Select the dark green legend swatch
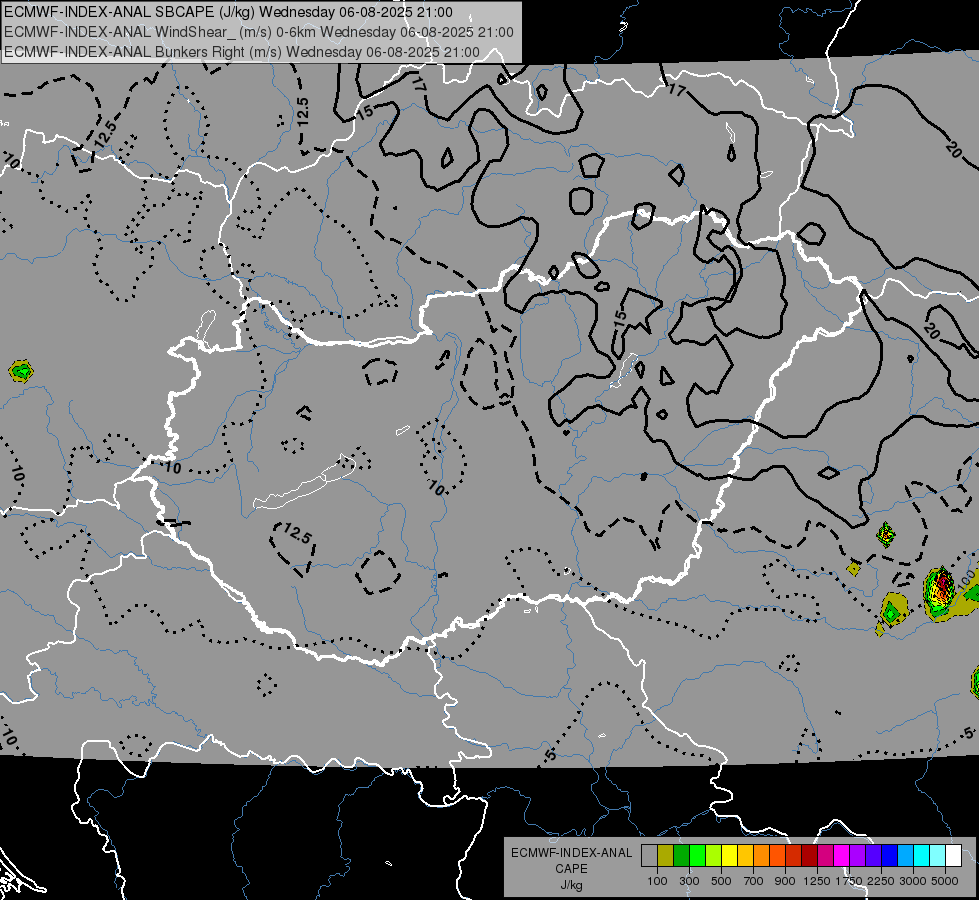Screen dimensions: 979x900 pos(681,855)
